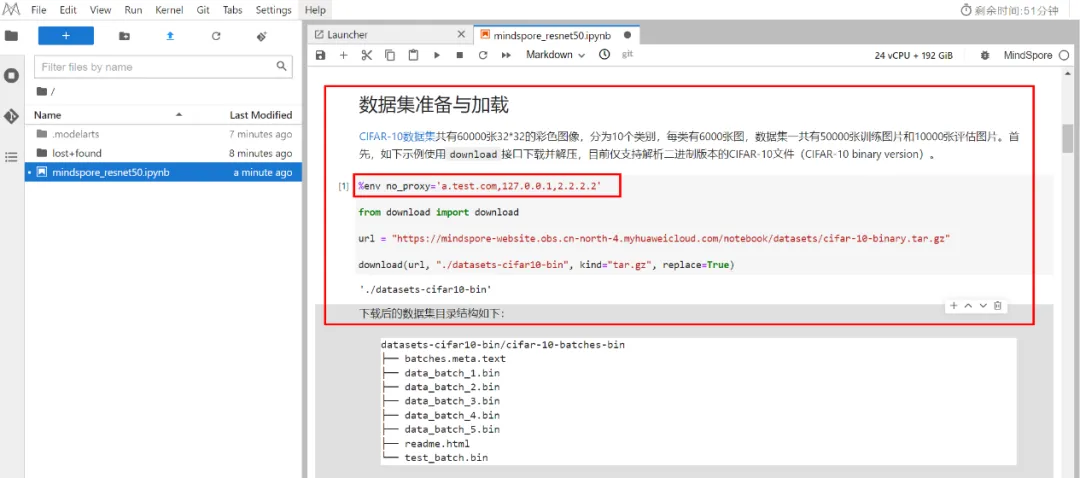The height and width of the screenshot is (478, 1080).
Task: Refresh the file browser list
Action: (x=216, y=36)
